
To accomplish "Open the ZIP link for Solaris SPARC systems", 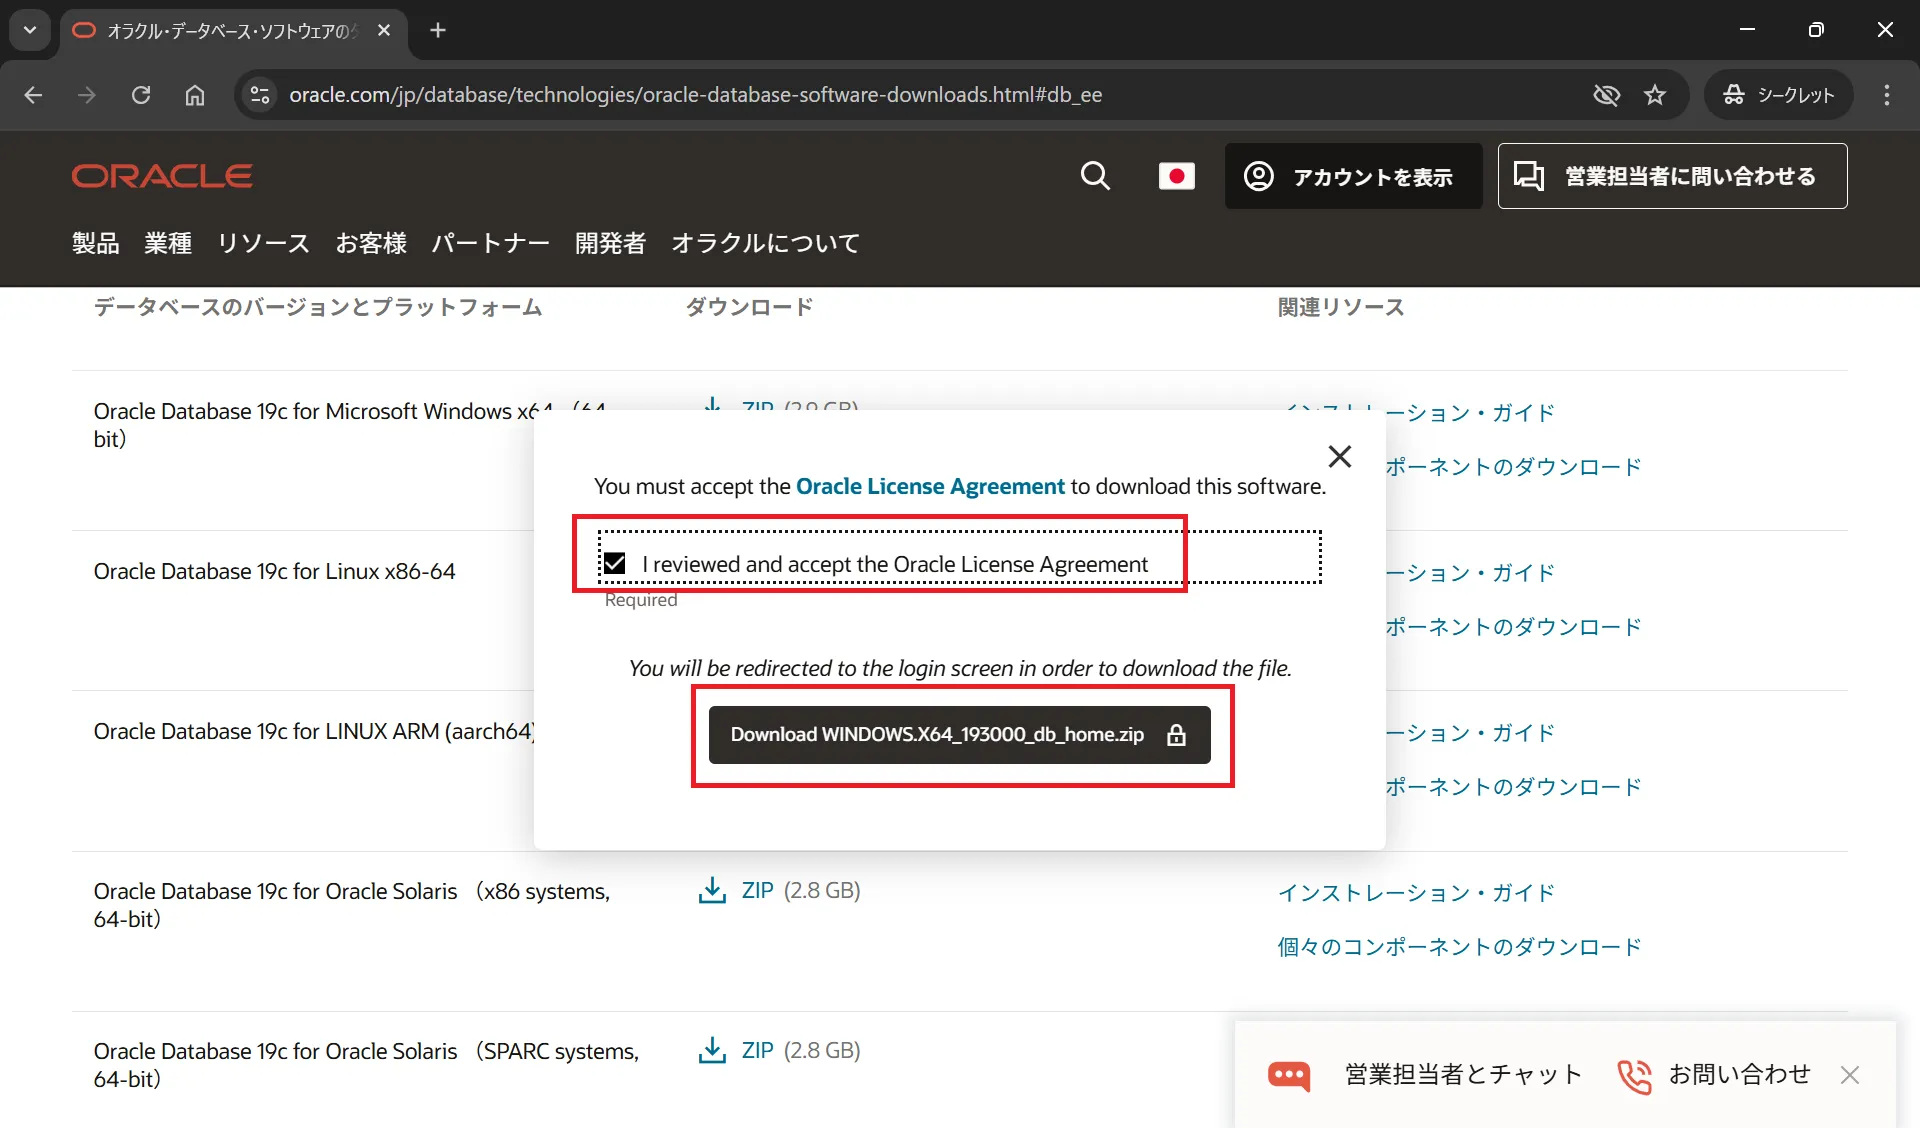I will (x=757, y=1050).
